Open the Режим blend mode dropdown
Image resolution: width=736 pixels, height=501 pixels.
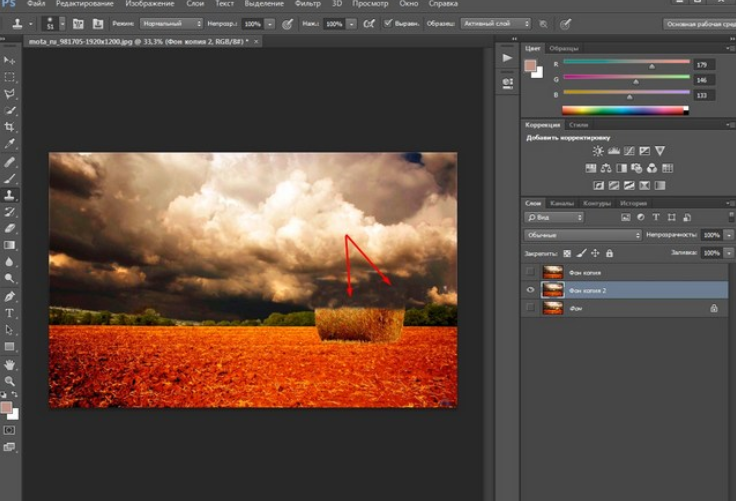pos(171,23)
